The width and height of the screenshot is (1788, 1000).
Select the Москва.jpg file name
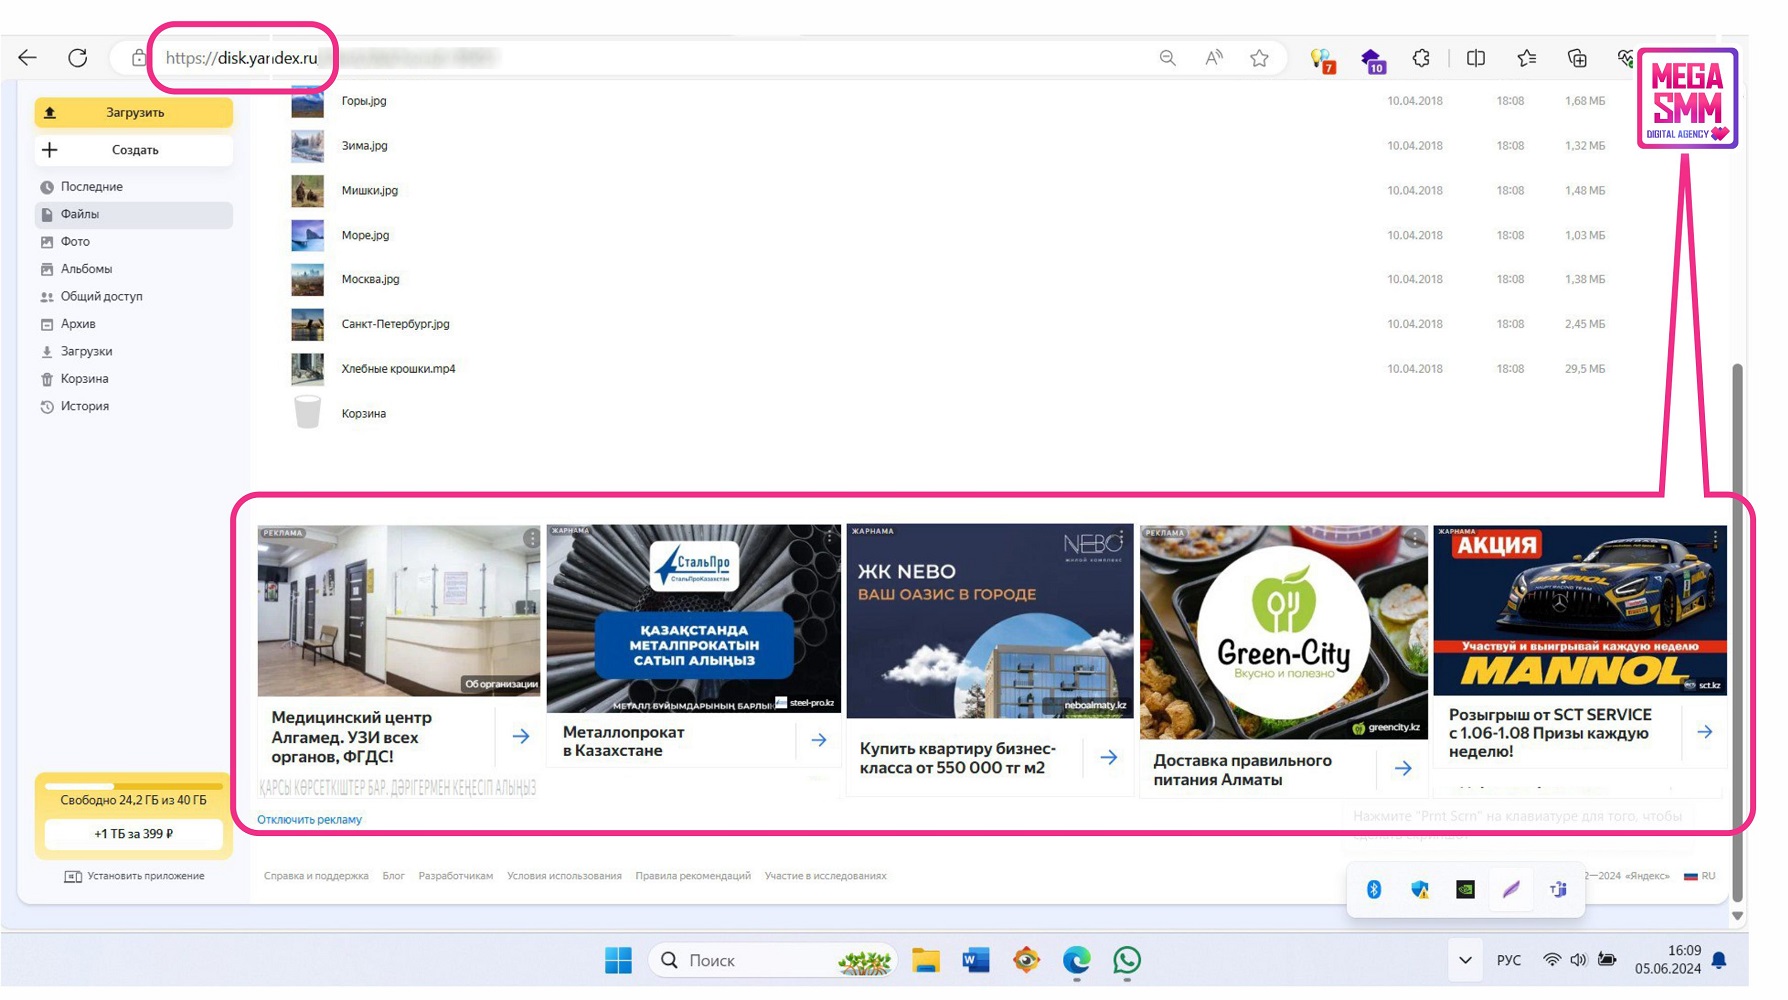370,280
